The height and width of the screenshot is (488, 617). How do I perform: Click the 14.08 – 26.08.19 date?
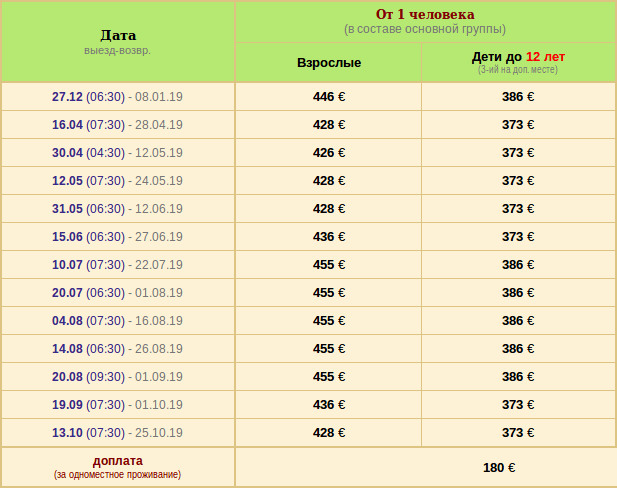[67, 349]
